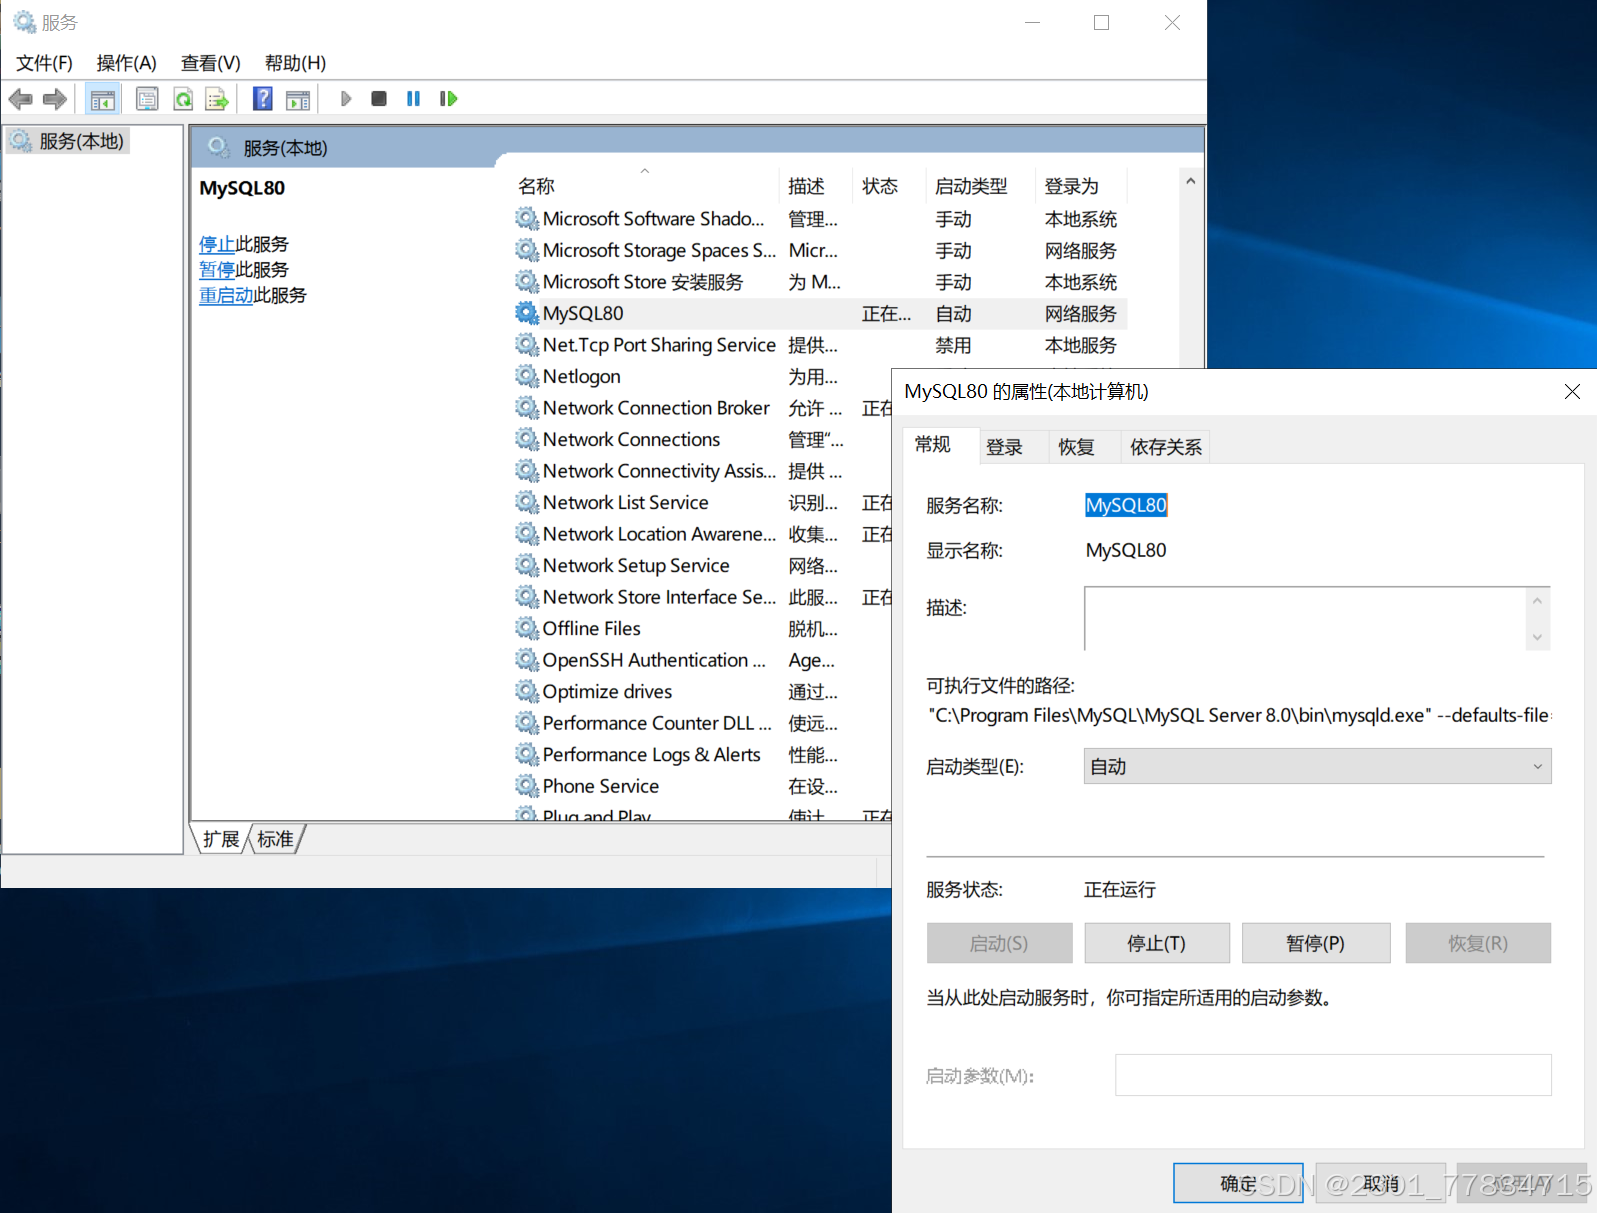
Task: Switch to the 依存关系 tab
Action: (x=1166, y=447)
